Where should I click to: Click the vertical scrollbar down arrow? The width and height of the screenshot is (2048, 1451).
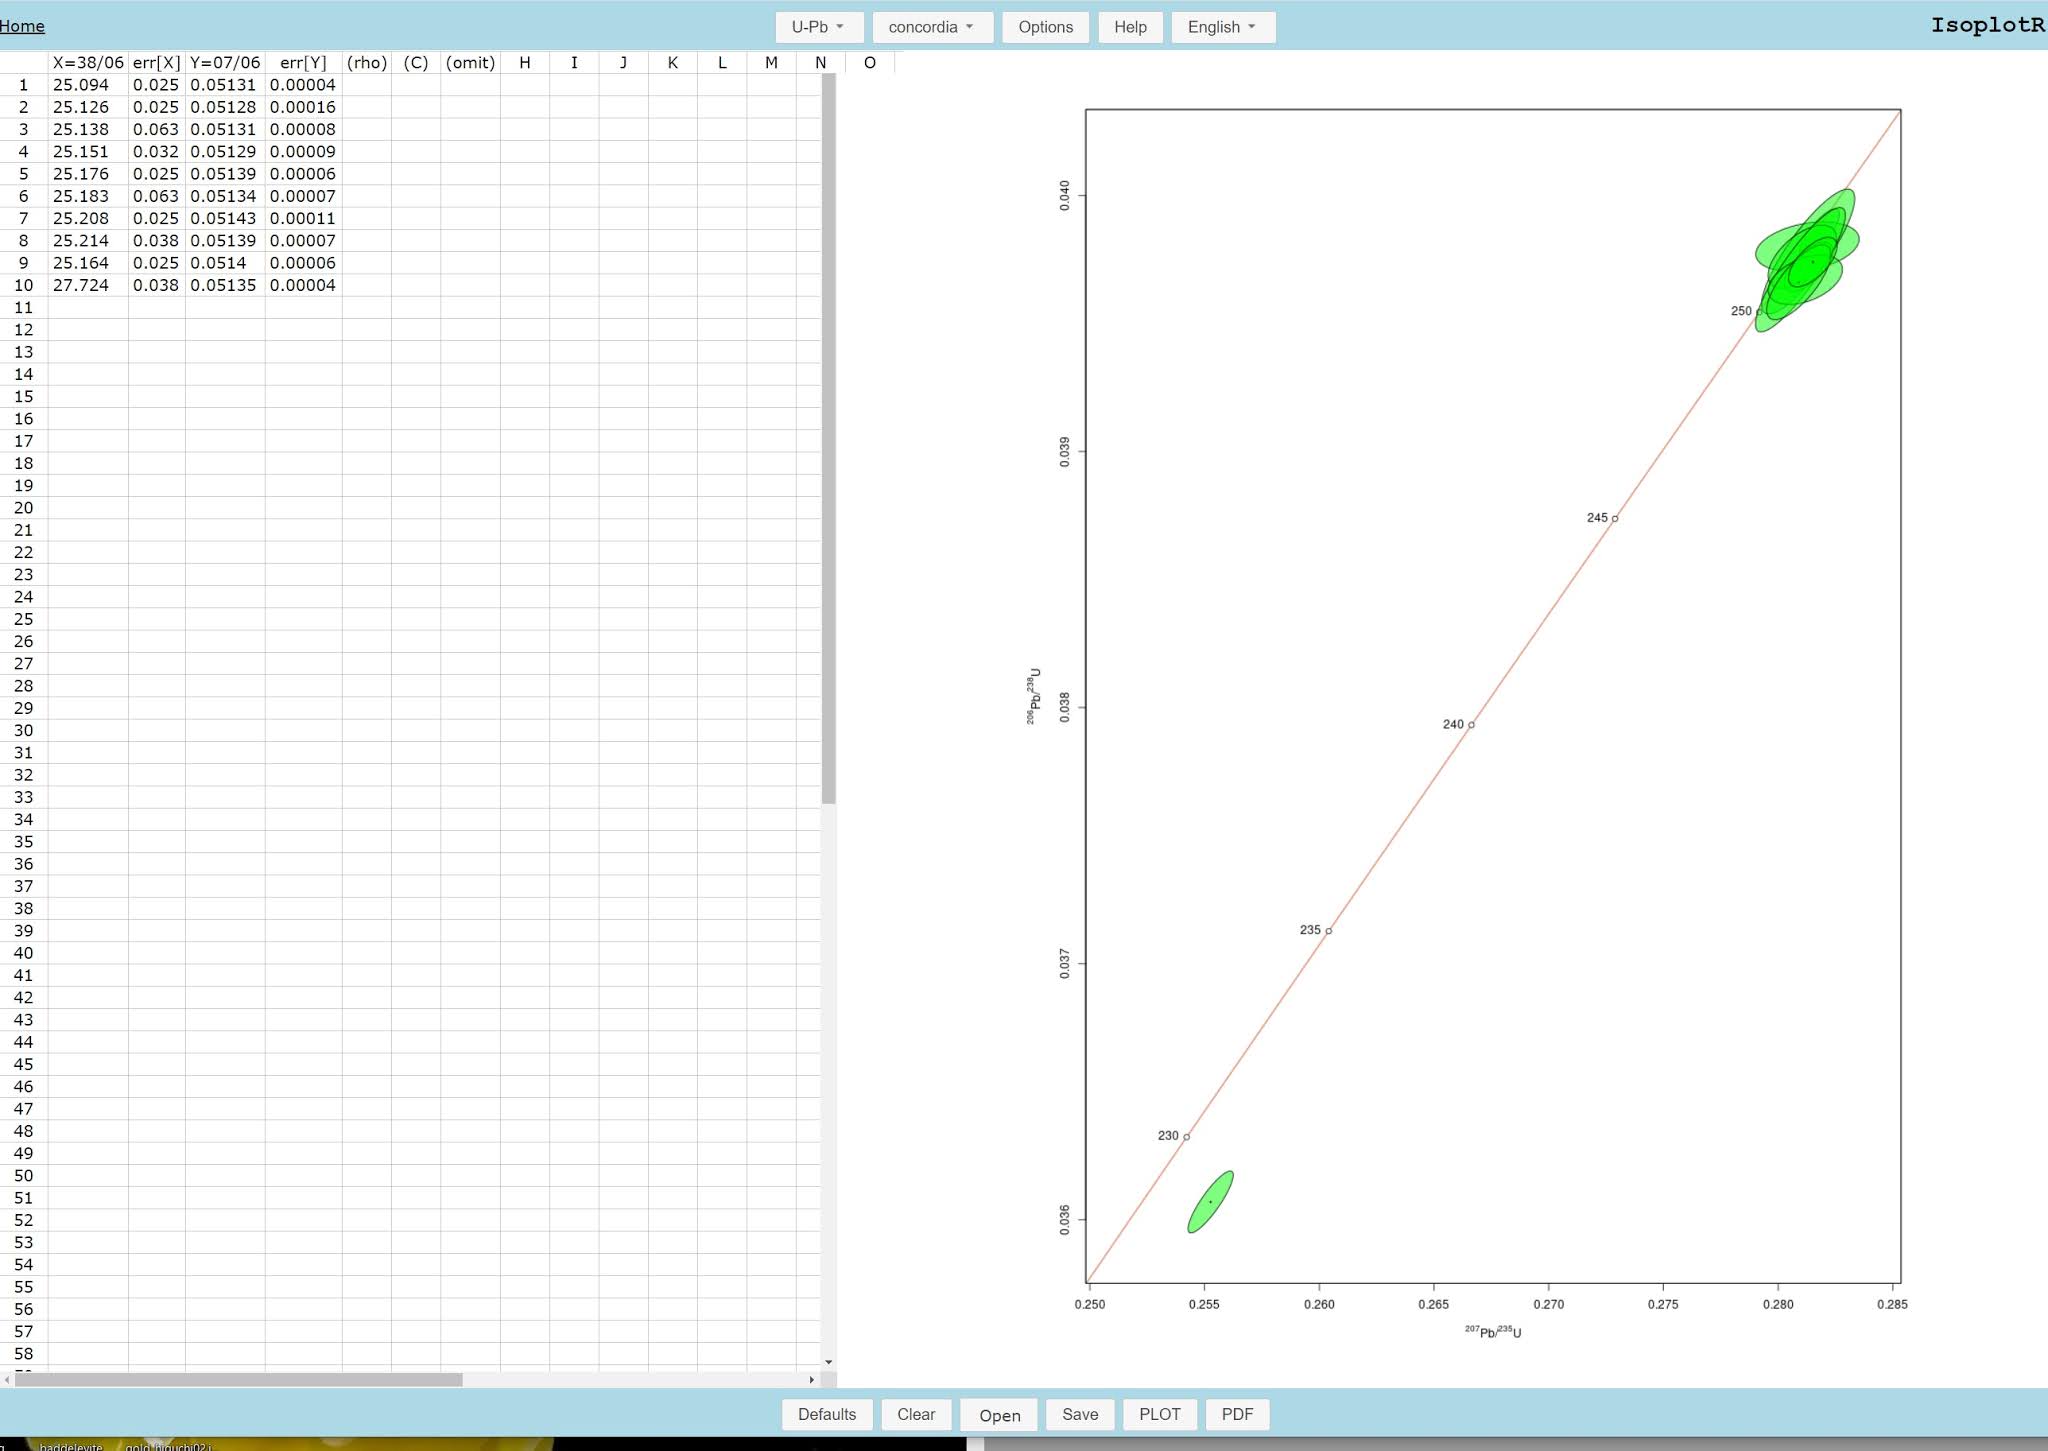[828, 1362]
